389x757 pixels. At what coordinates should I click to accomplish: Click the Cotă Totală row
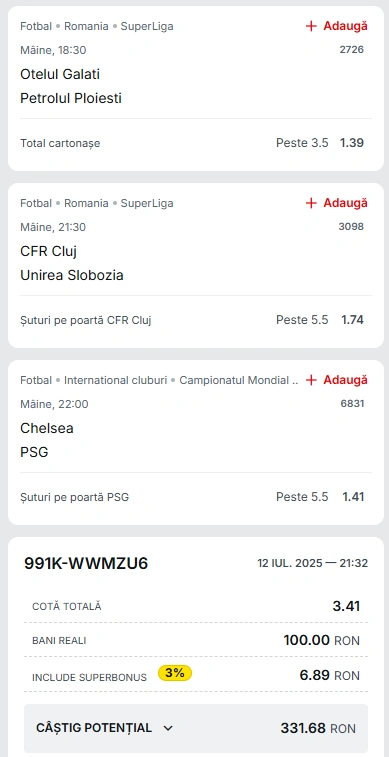(x=196, y=606)
